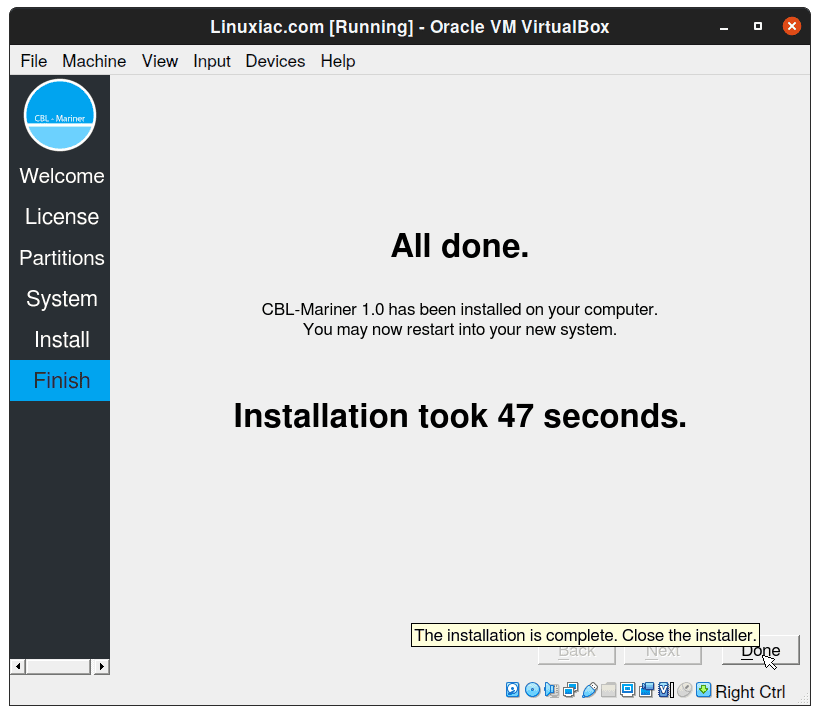Screen dimensions: 820x715
Task: Open the Machine menu
Action: 94,61
